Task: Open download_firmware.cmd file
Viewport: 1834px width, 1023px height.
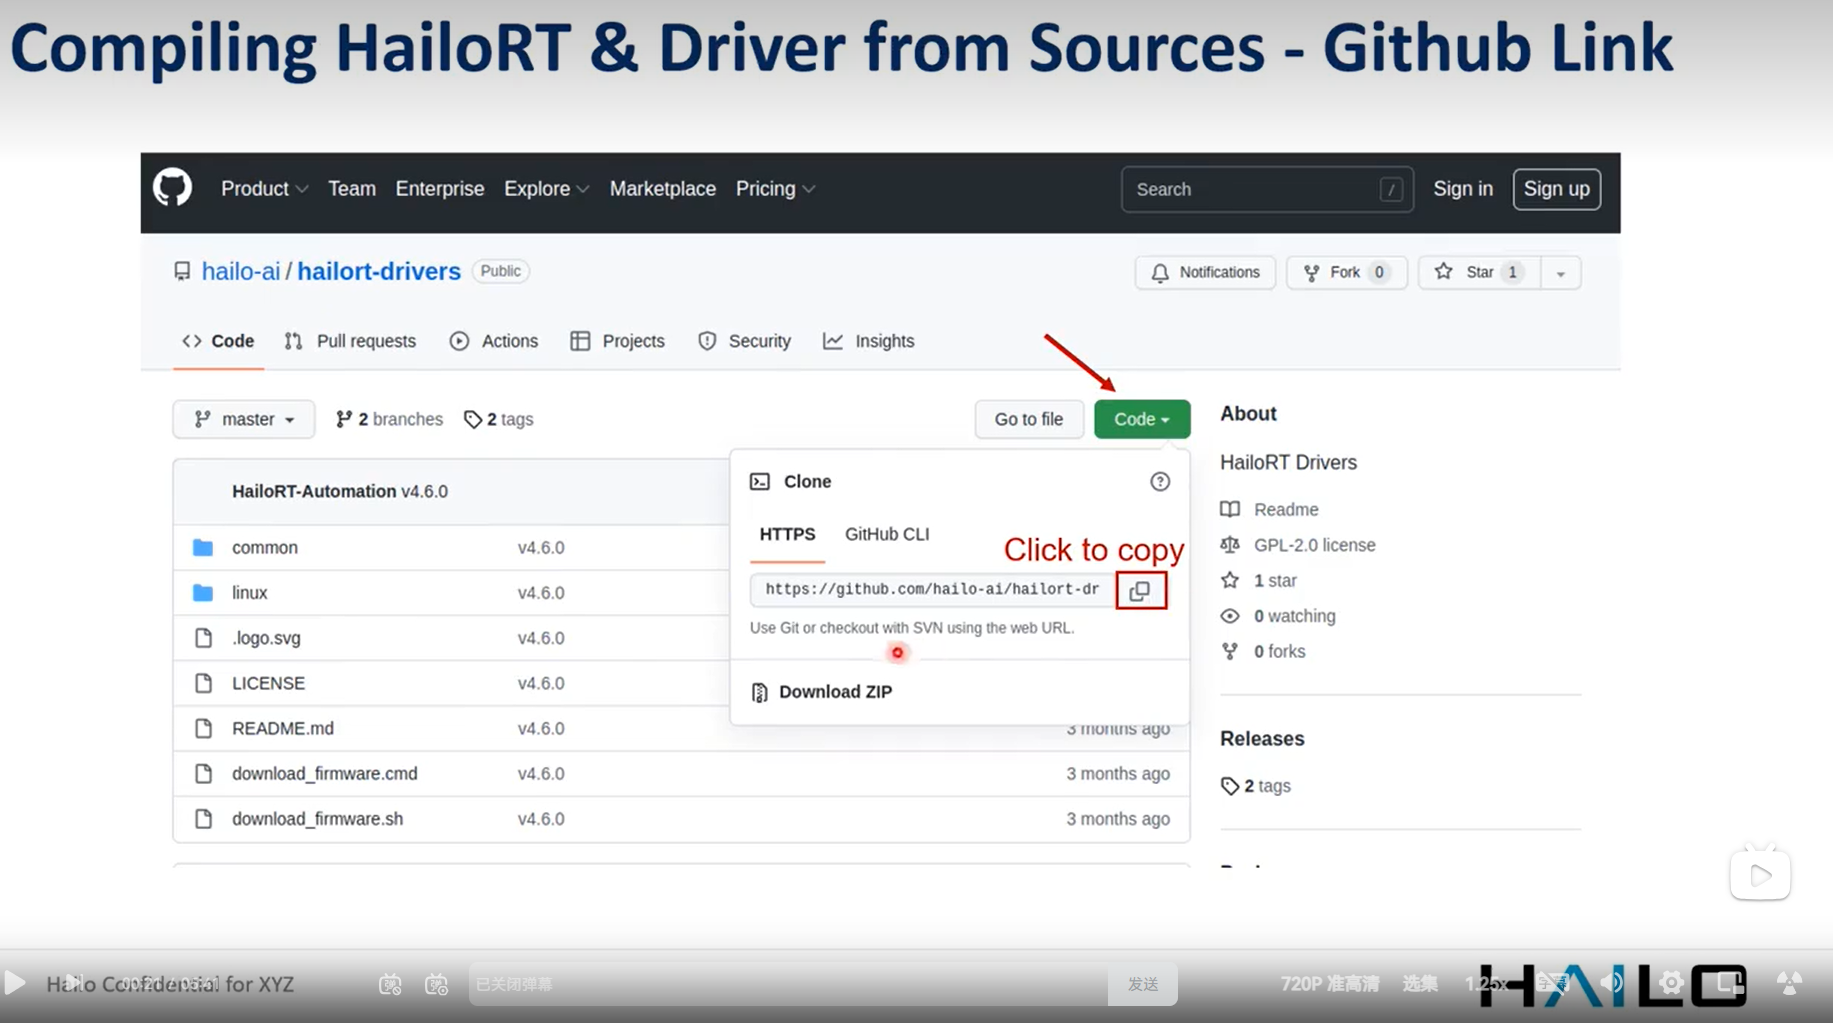Action: [x=325, y=774]
